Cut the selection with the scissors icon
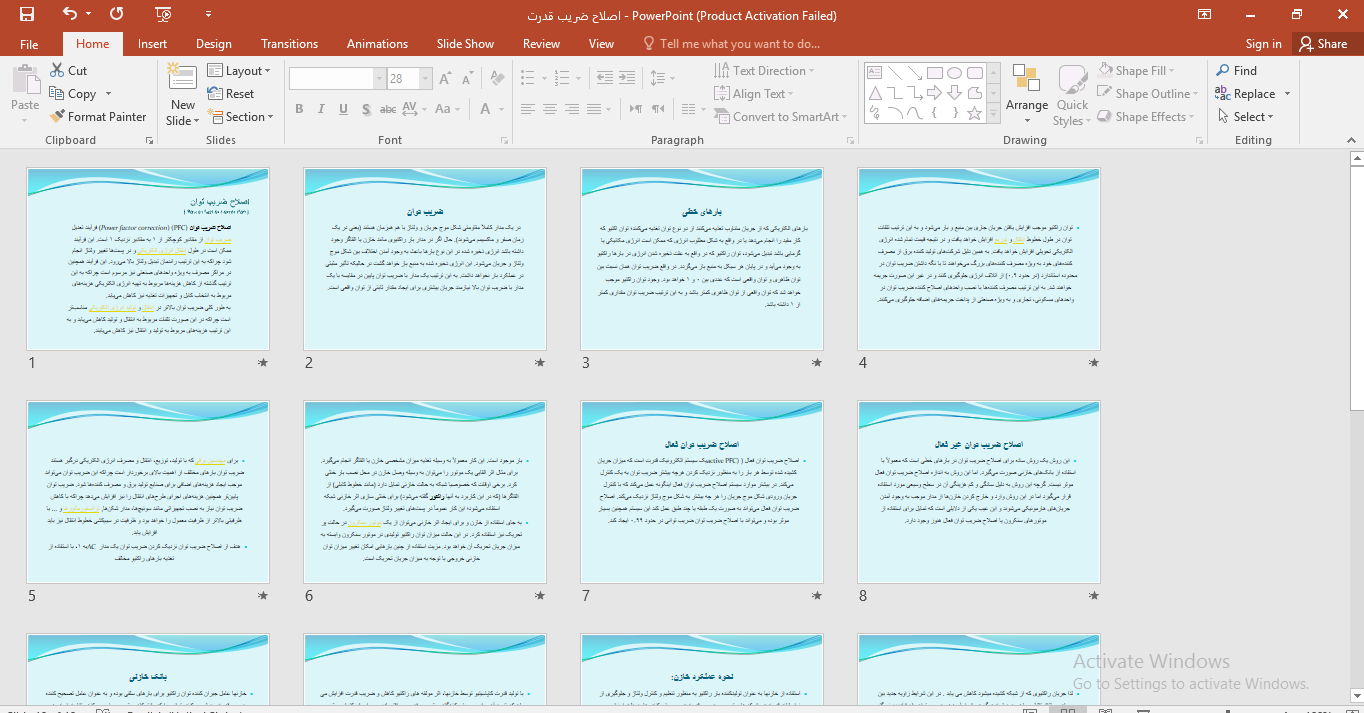The image size is (1364, 713). 57,70
